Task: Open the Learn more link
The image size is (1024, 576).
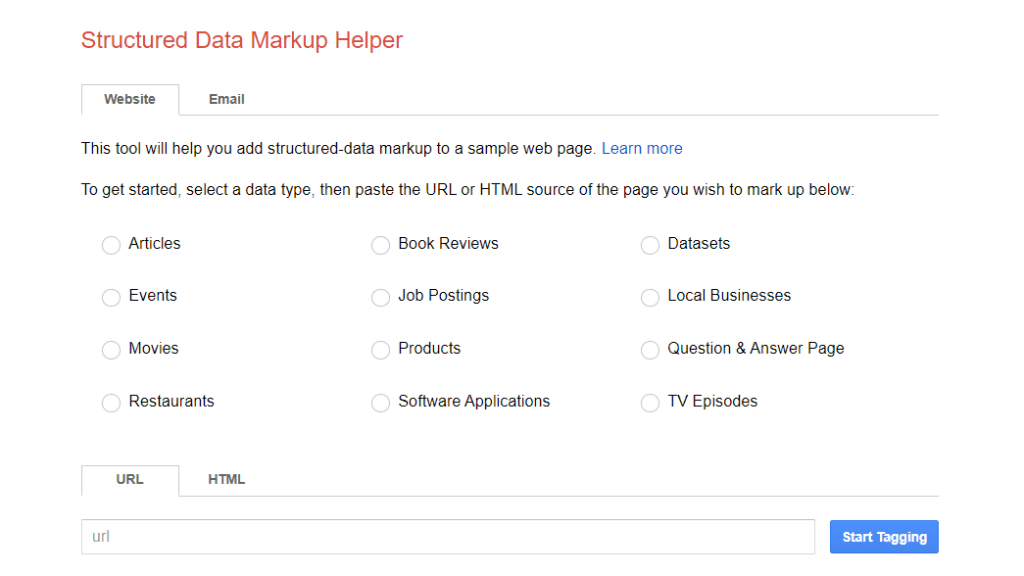Action: [x=642, y=148]
